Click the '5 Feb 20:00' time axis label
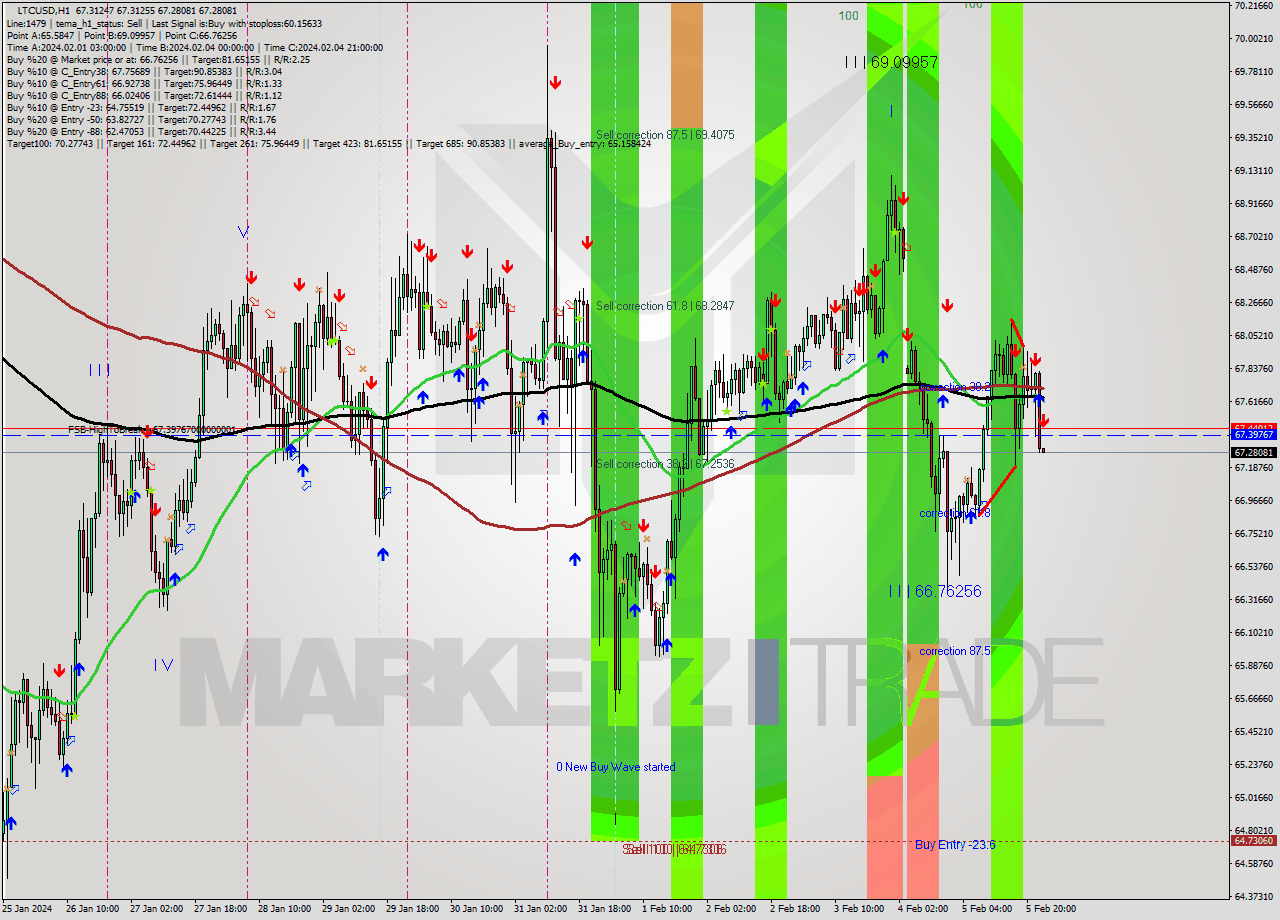 tap(1051, 909)
